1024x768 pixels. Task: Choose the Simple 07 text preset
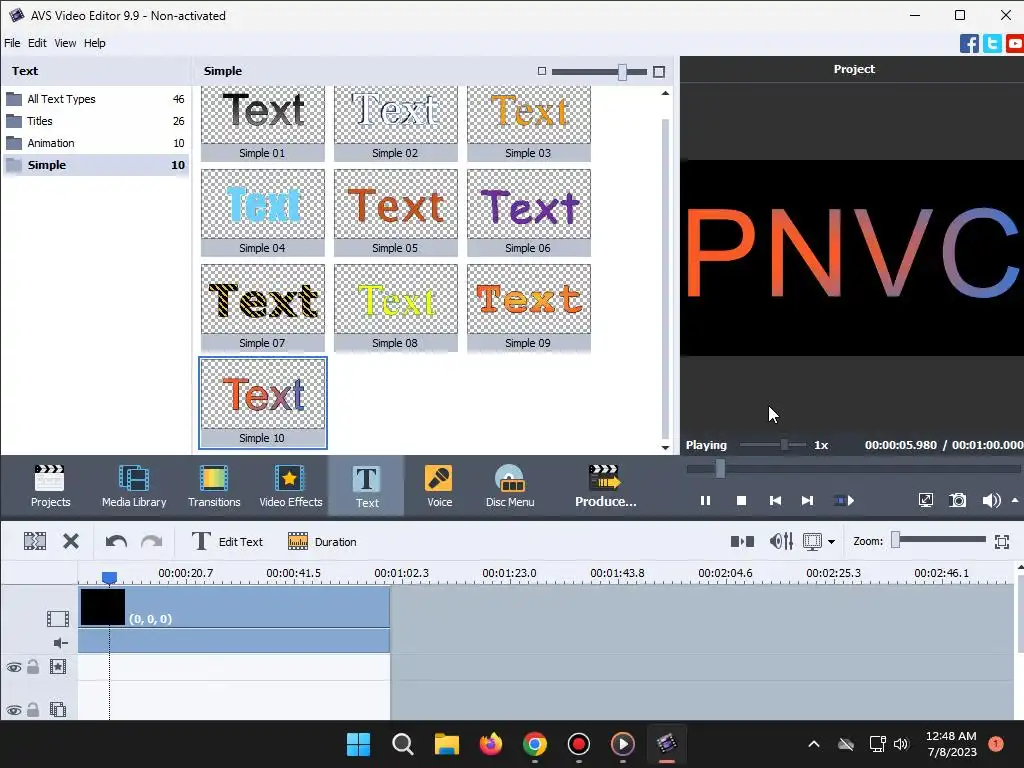pos(263,308)
